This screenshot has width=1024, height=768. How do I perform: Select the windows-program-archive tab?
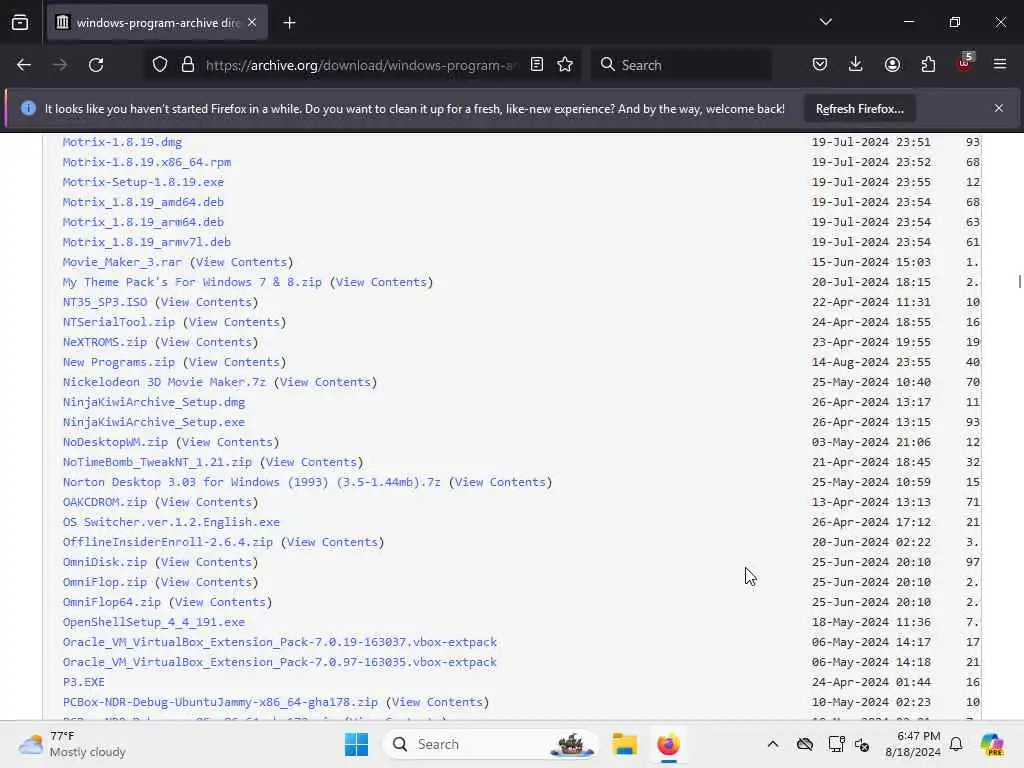[157, 23]
